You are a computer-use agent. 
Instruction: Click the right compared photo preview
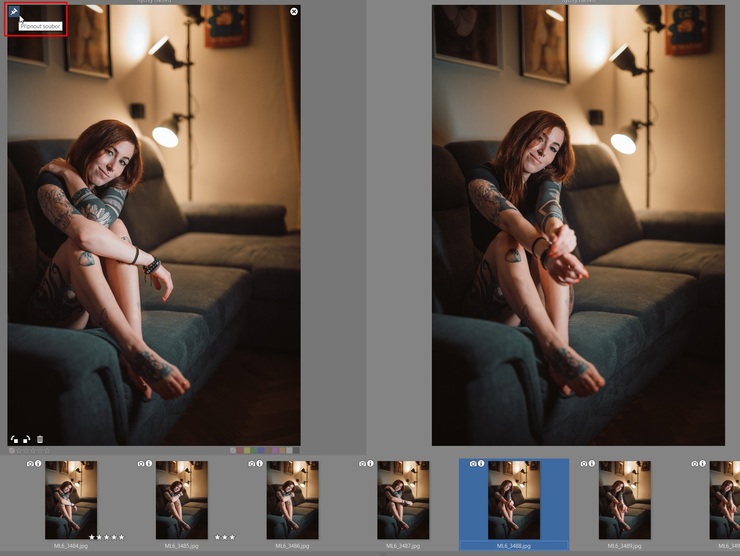(578, 225)
